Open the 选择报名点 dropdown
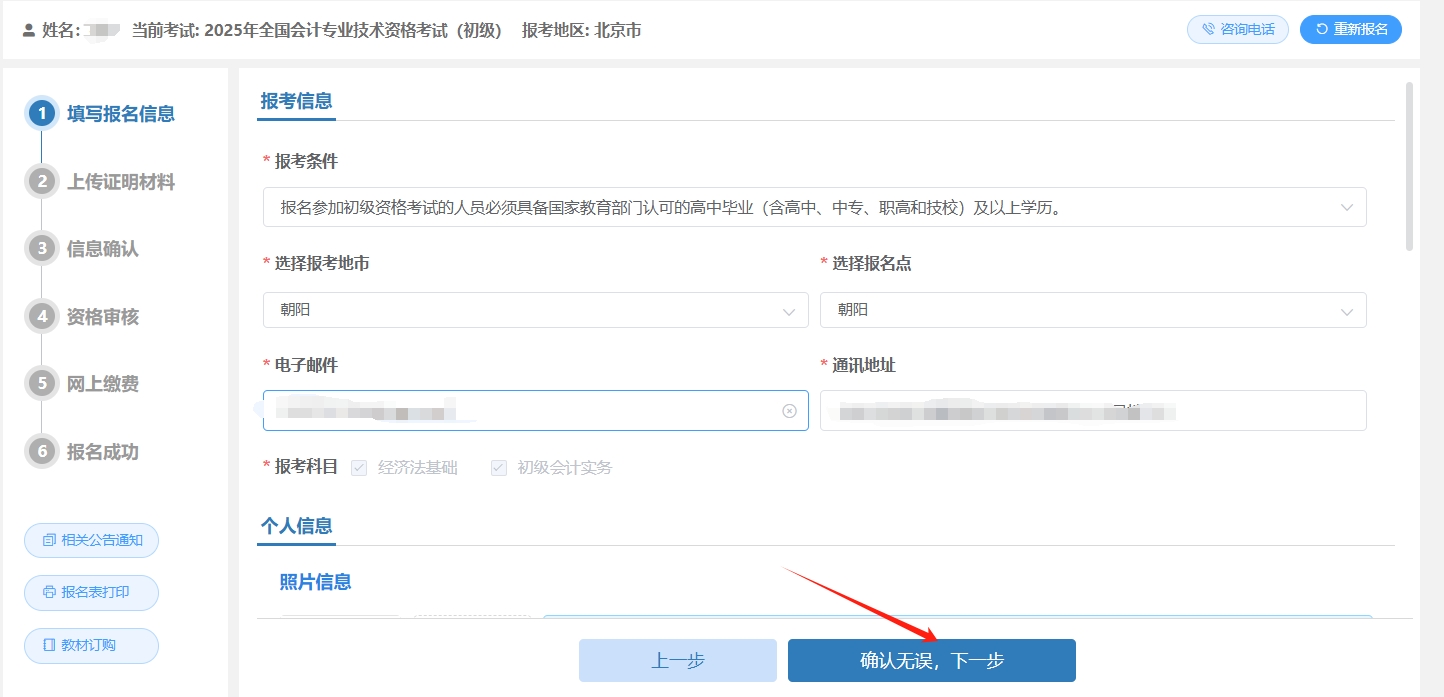 [1346, 310]
